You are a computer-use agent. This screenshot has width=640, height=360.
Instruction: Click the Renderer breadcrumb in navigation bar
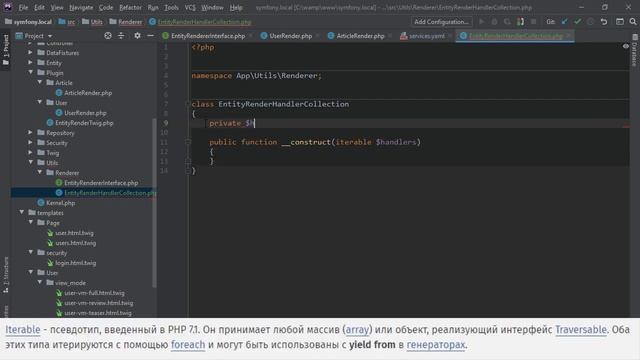click(126, 22)
